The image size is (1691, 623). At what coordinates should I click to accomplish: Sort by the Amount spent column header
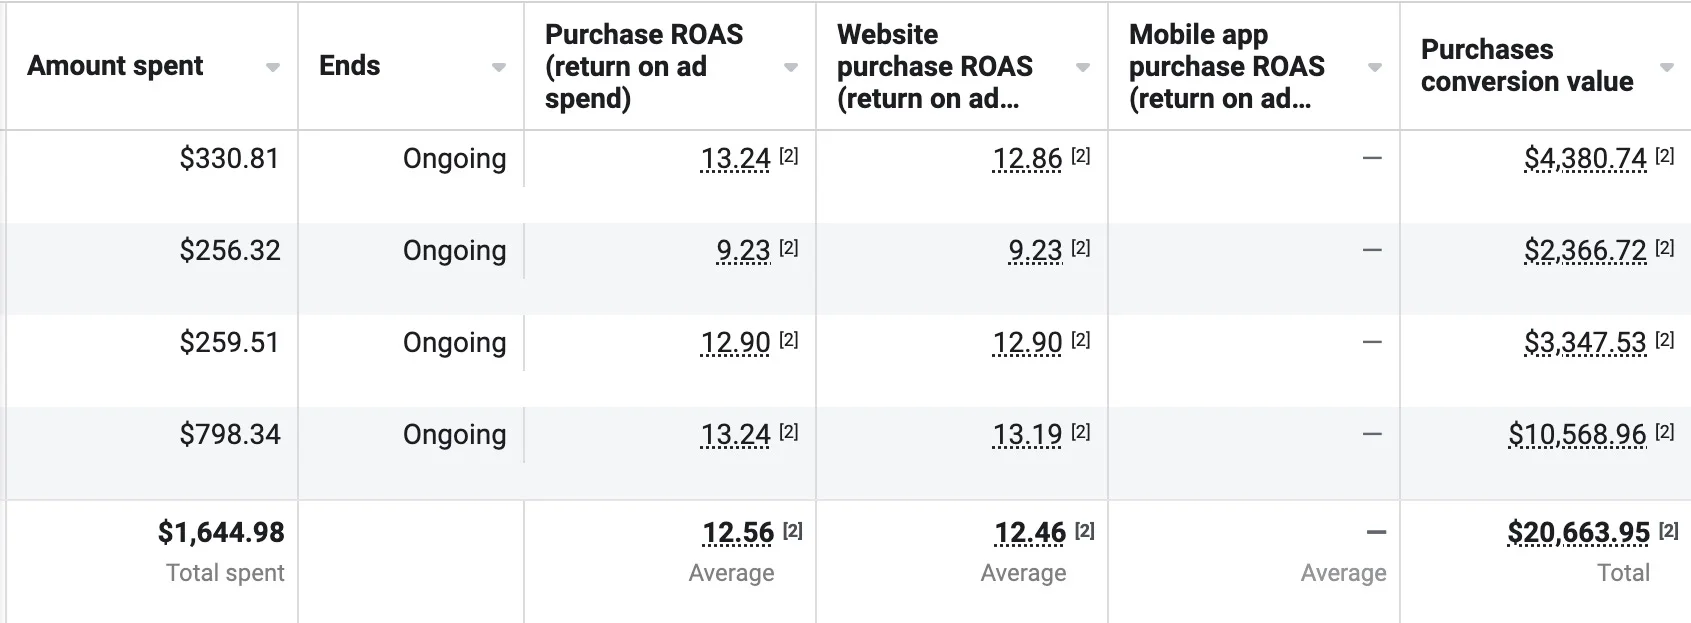click(x=115, y=66)
